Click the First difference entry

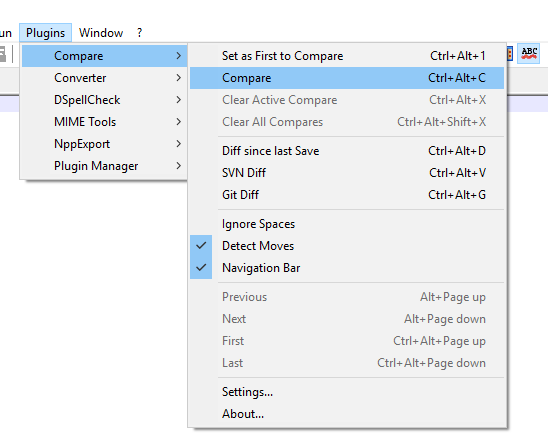tap(347, 341)
